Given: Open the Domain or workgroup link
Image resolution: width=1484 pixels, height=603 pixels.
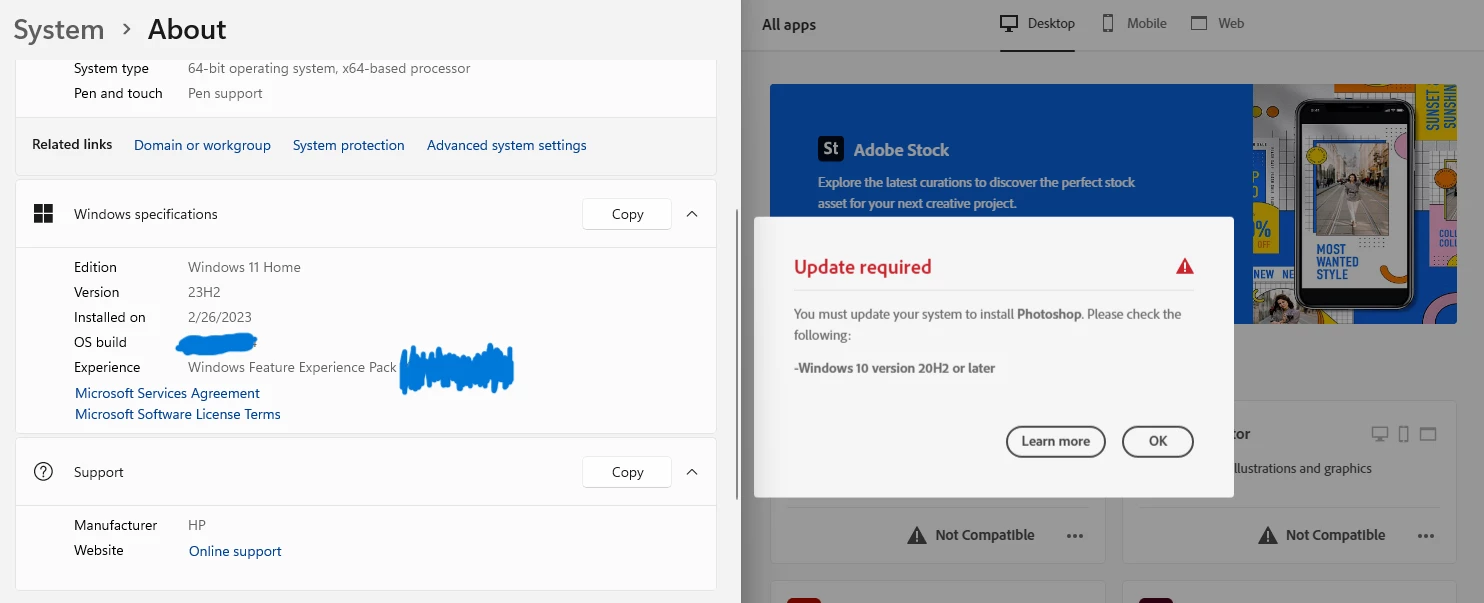Looking at the screenshot, I should (202, 145).
